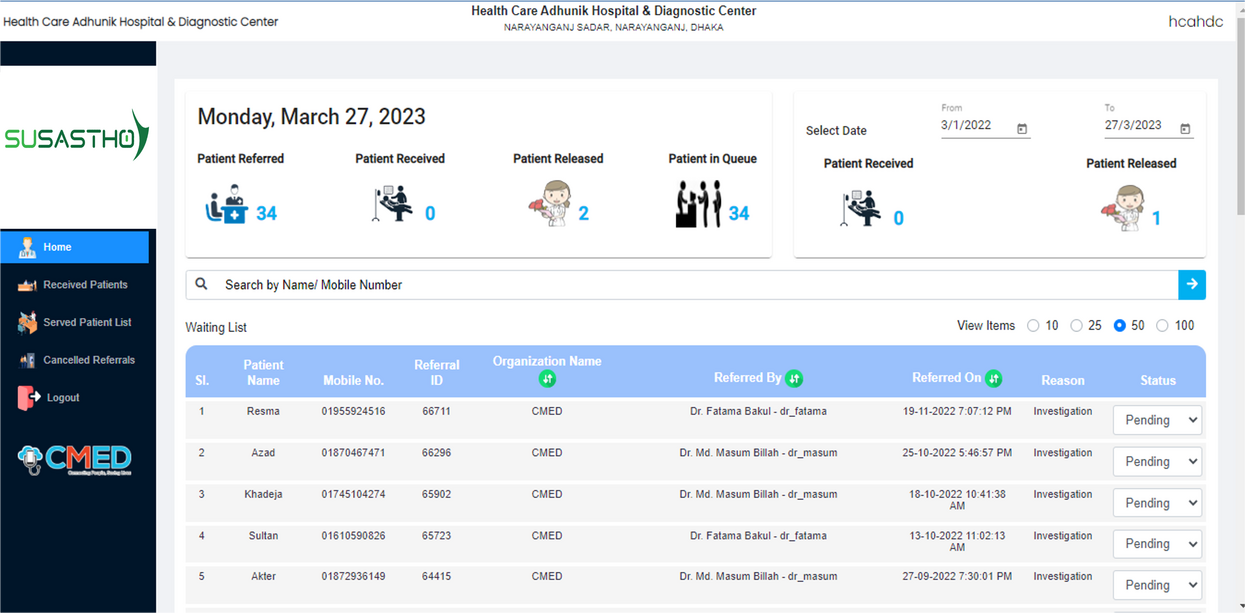1246x613 pixels.
Task: Sort by Organization Name
Action: pyautogui.click(x=547, y=379)
